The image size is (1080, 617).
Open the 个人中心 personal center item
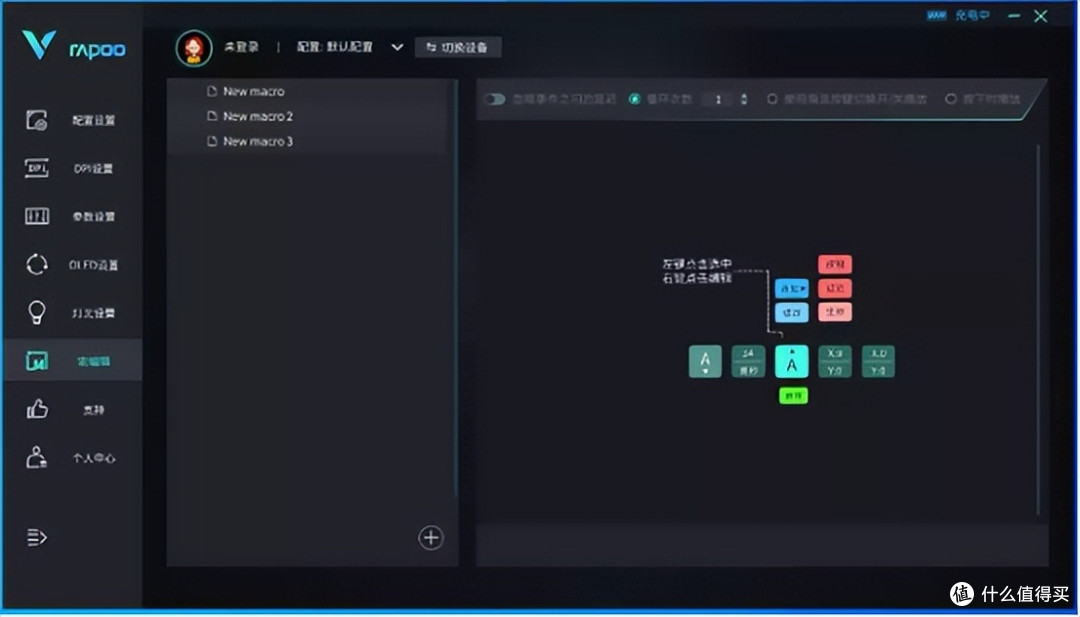(72, 457)
